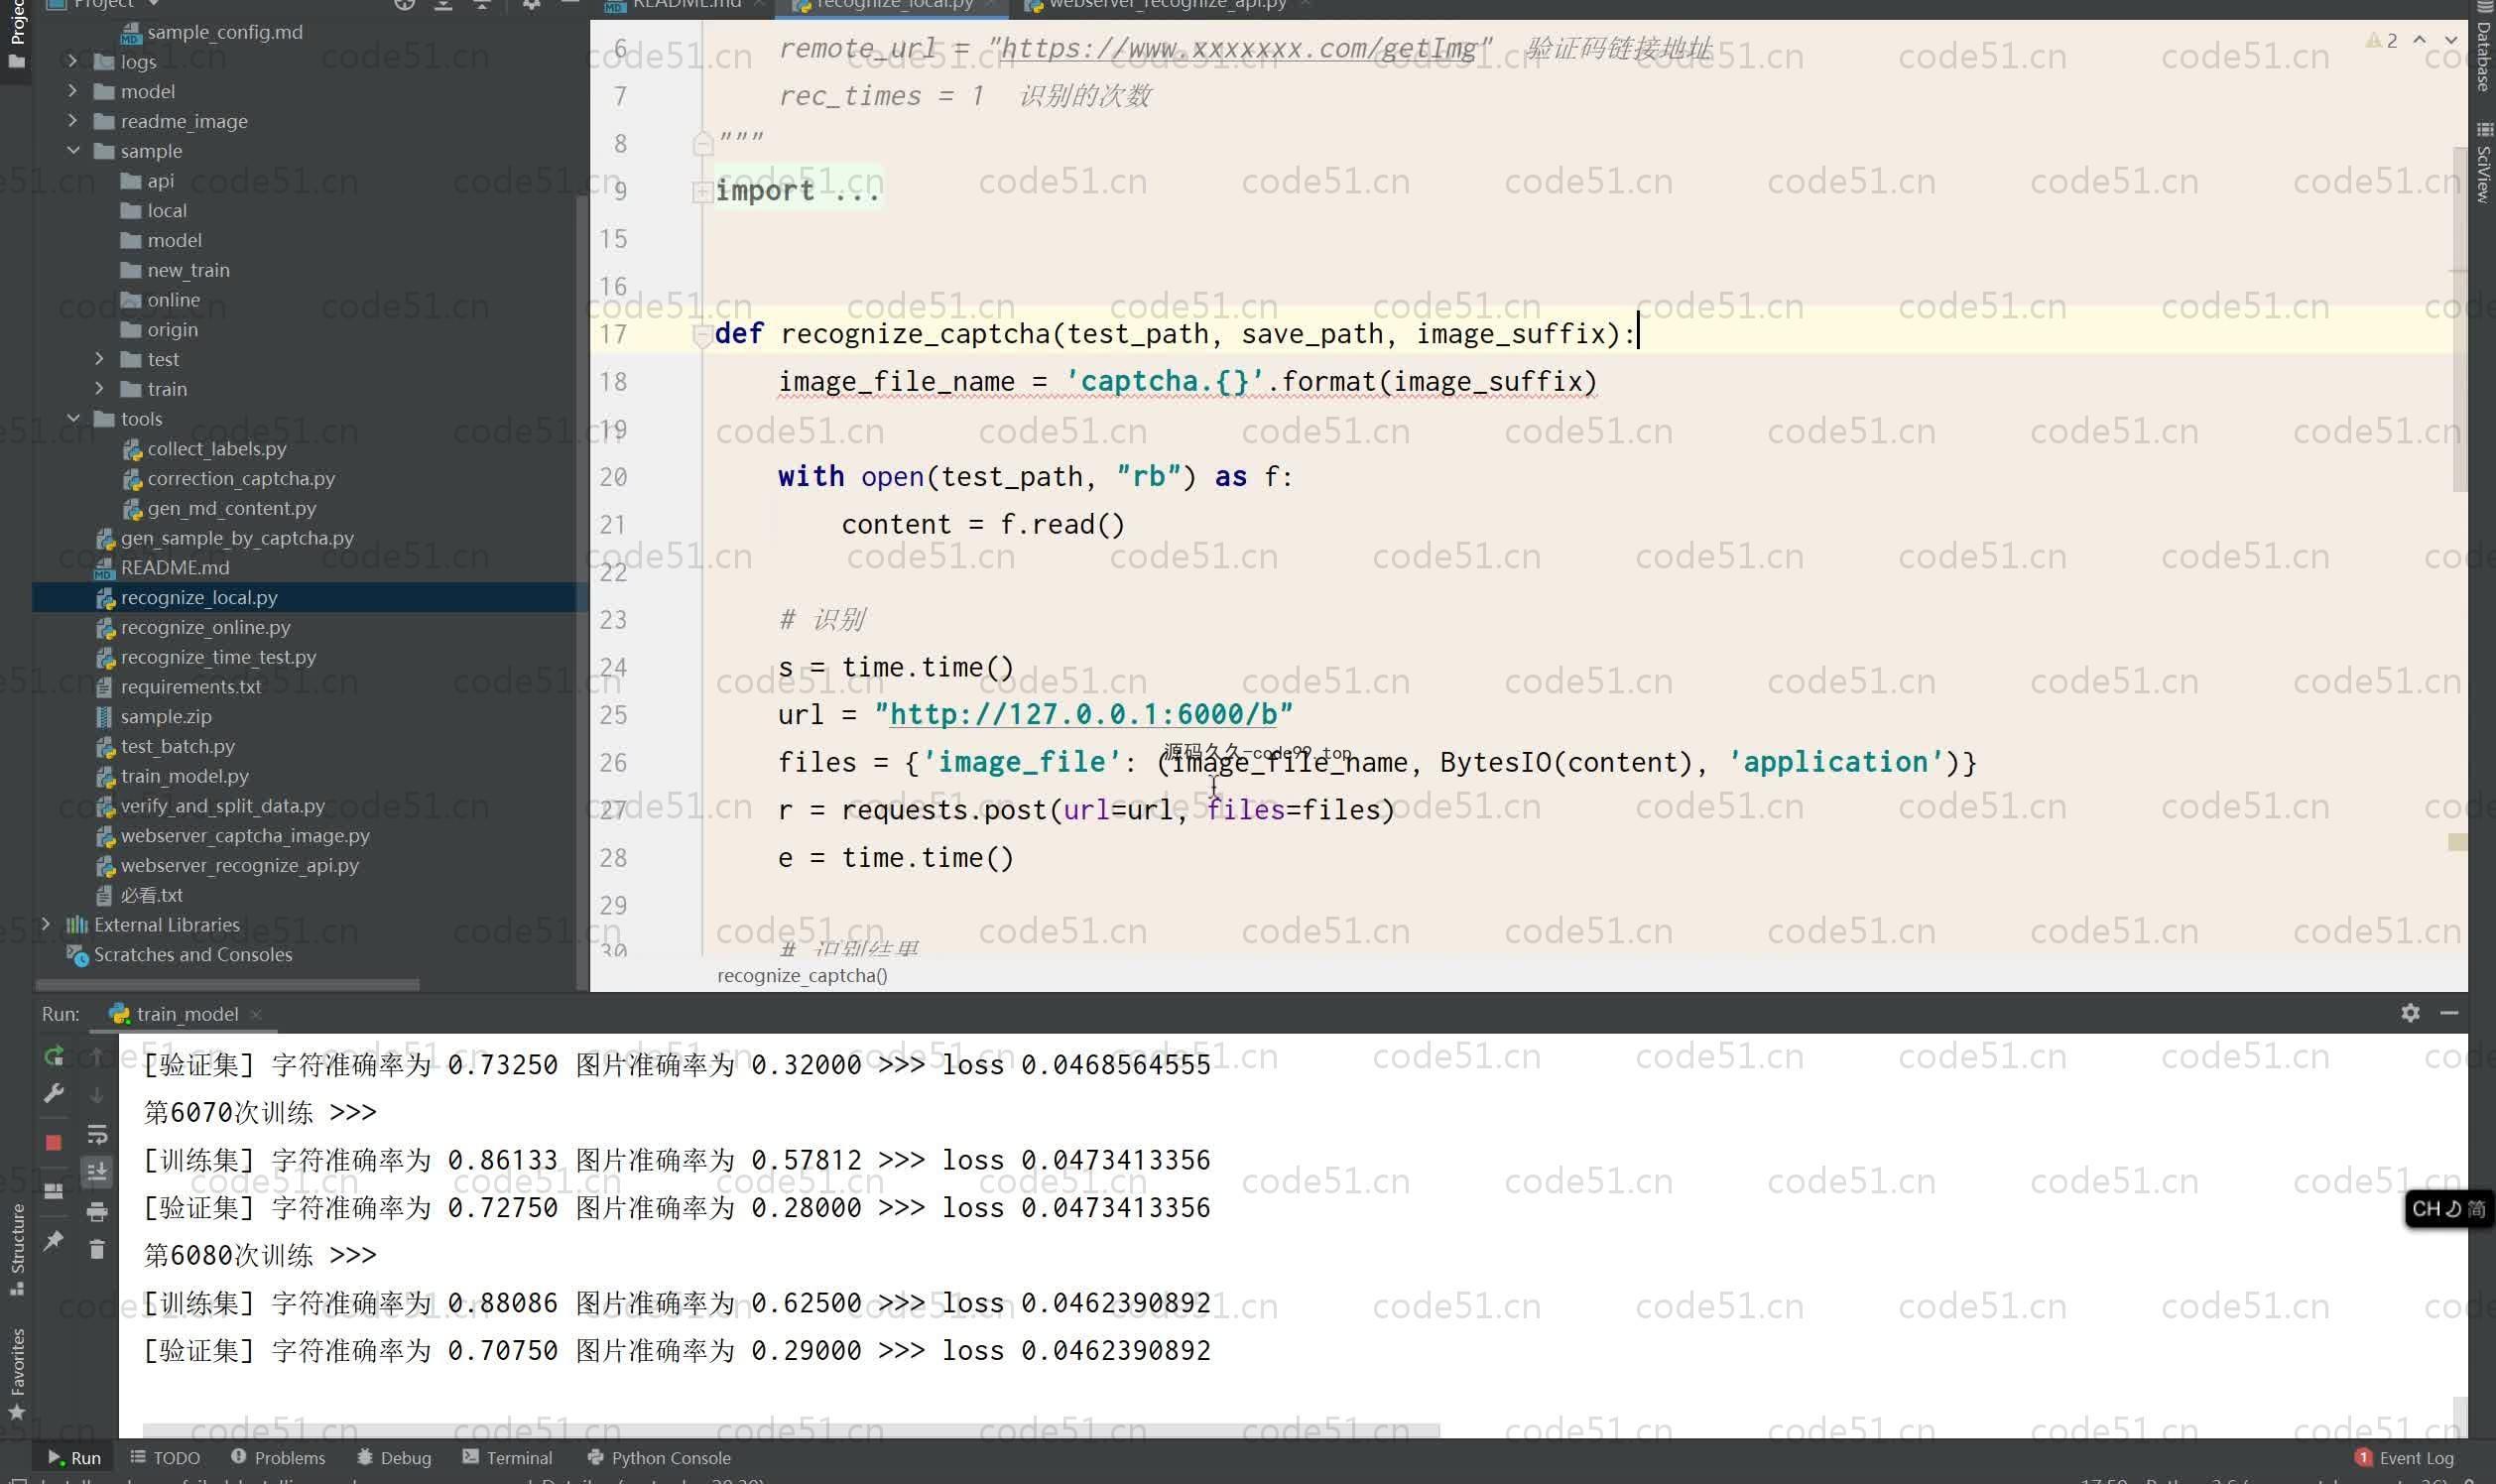This screenshot has width=2496, height=1484.
Task: Select sample_config.md file
Action: tap(224, 32)
